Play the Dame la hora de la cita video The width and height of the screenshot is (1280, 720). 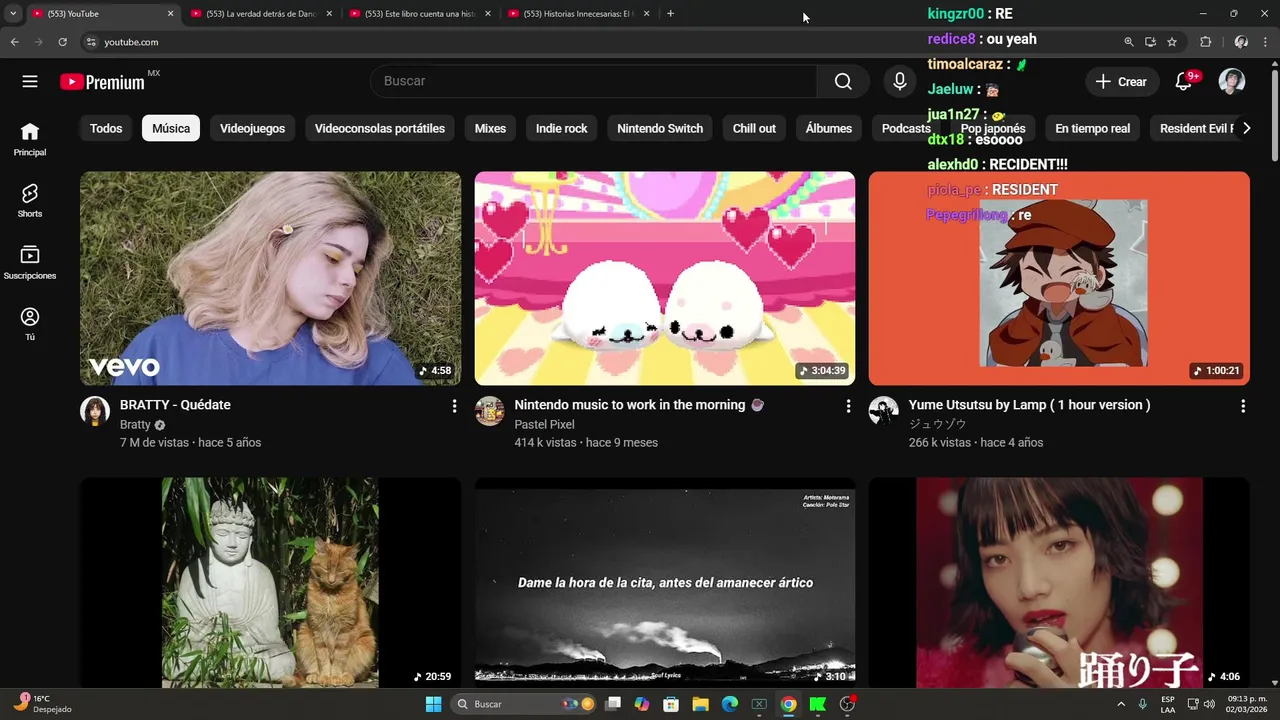click(665, 582)
